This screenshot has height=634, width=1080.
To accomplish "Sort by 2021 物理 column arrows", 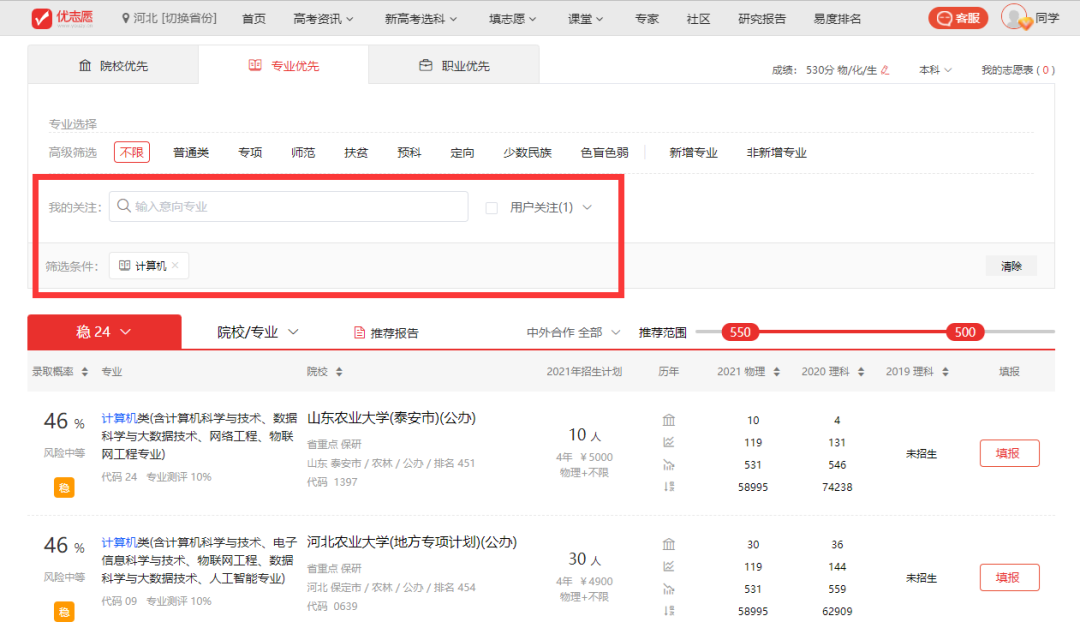I will click(774, 372).
